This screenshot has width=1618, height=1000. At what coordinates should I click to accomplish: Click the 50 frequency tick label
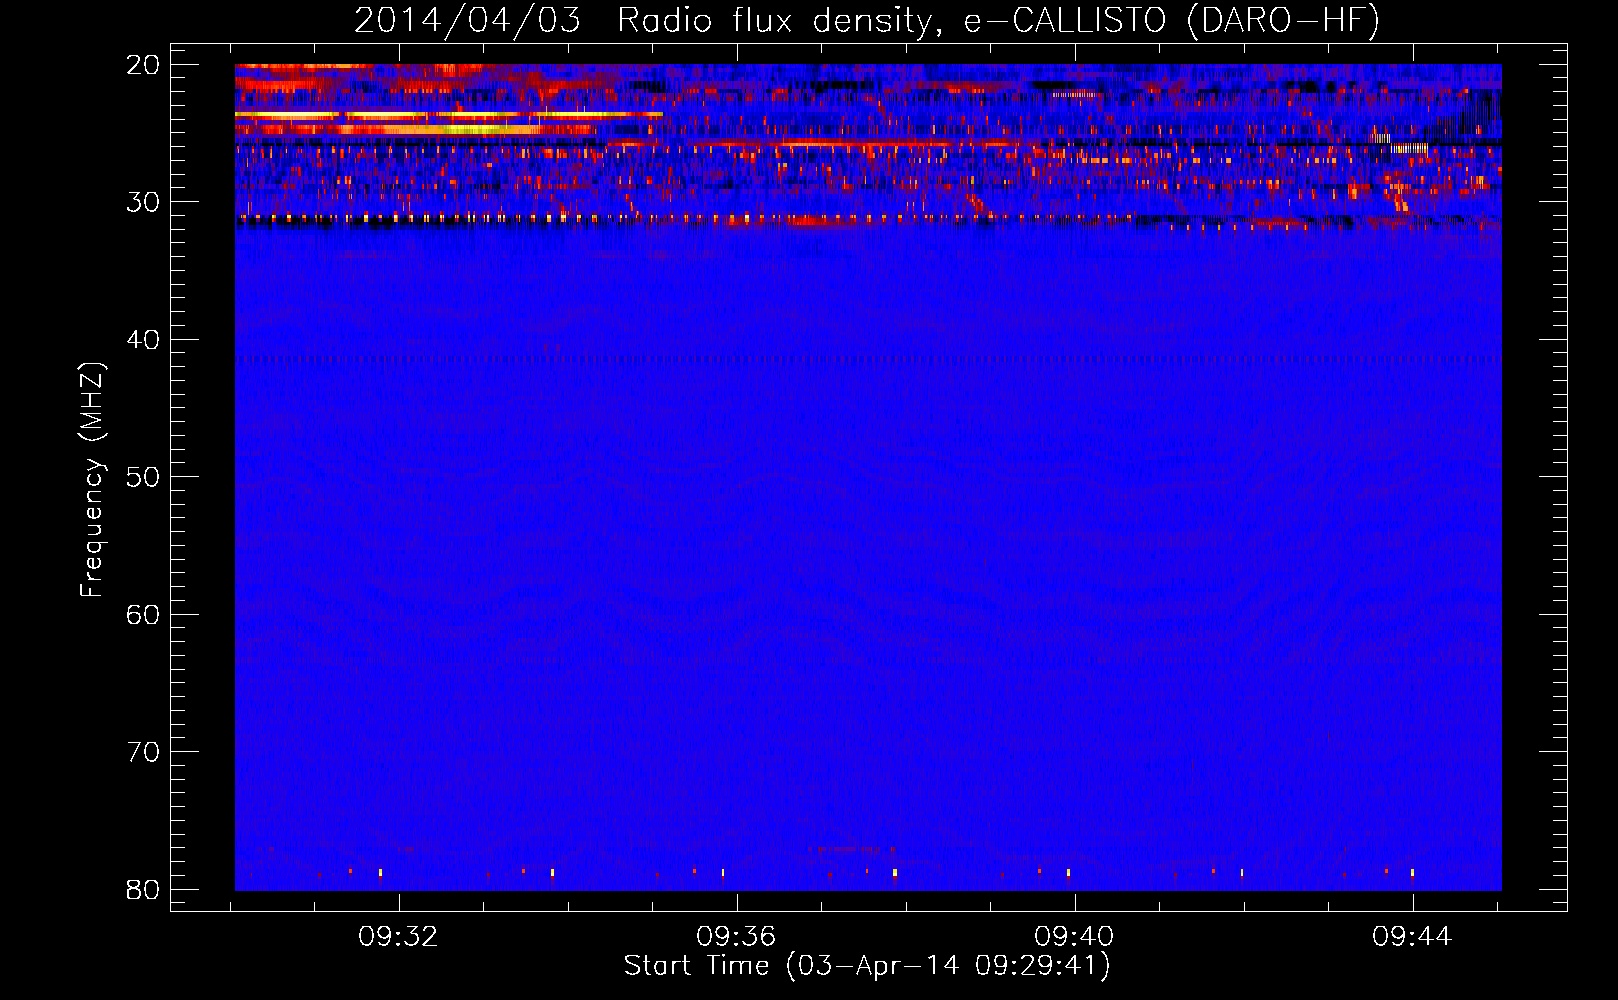tap(143, 477)
